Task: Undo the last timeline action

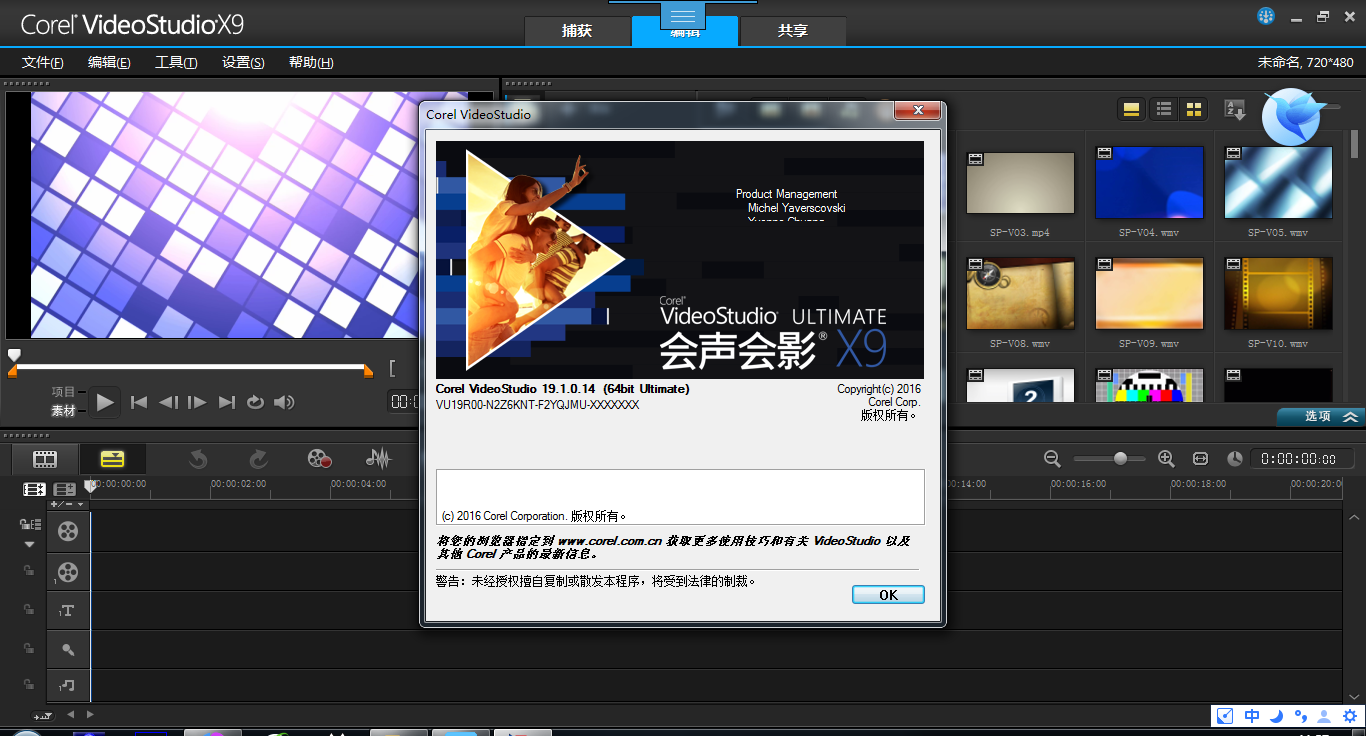Action: coord(198,459)
